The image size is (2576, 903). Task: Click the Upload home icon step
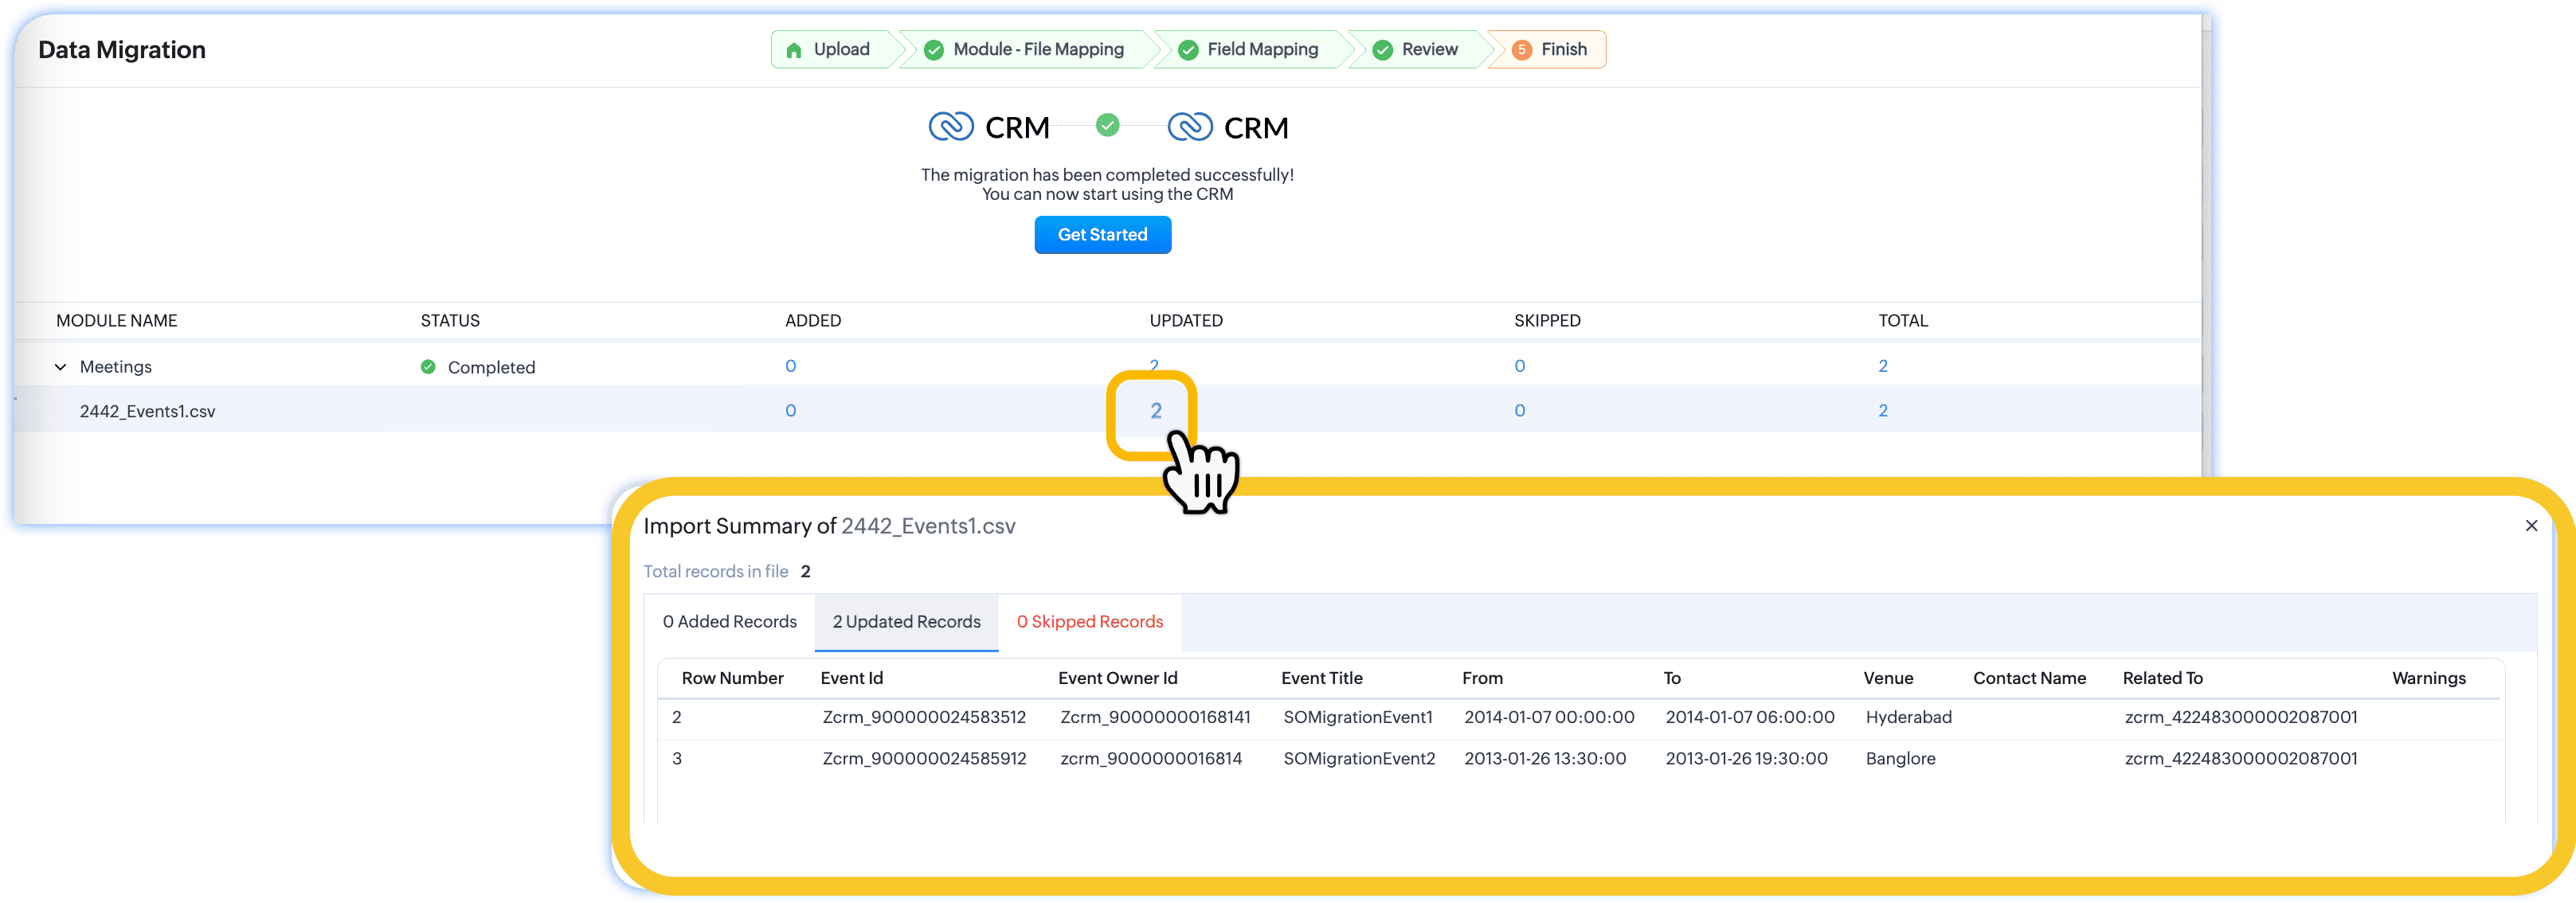coord(794,50)
